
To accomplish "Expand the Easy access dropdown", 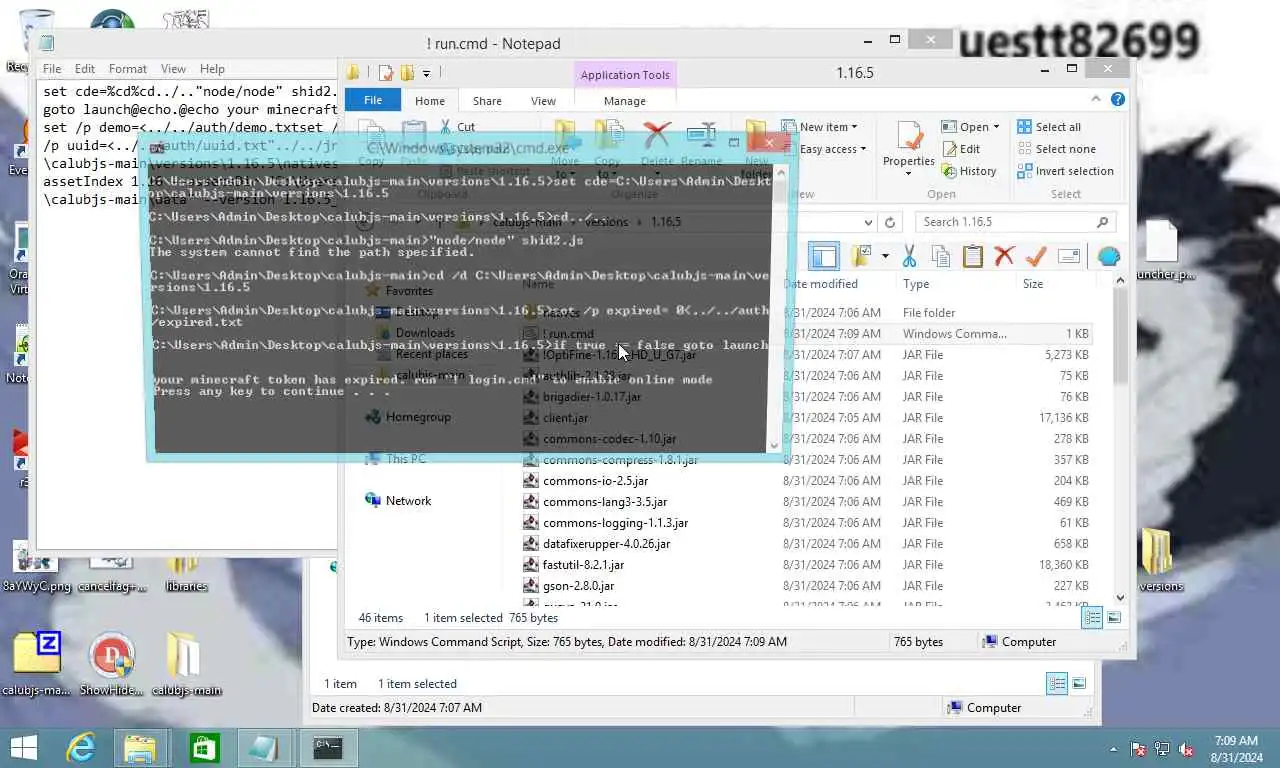I will point(824,149).
